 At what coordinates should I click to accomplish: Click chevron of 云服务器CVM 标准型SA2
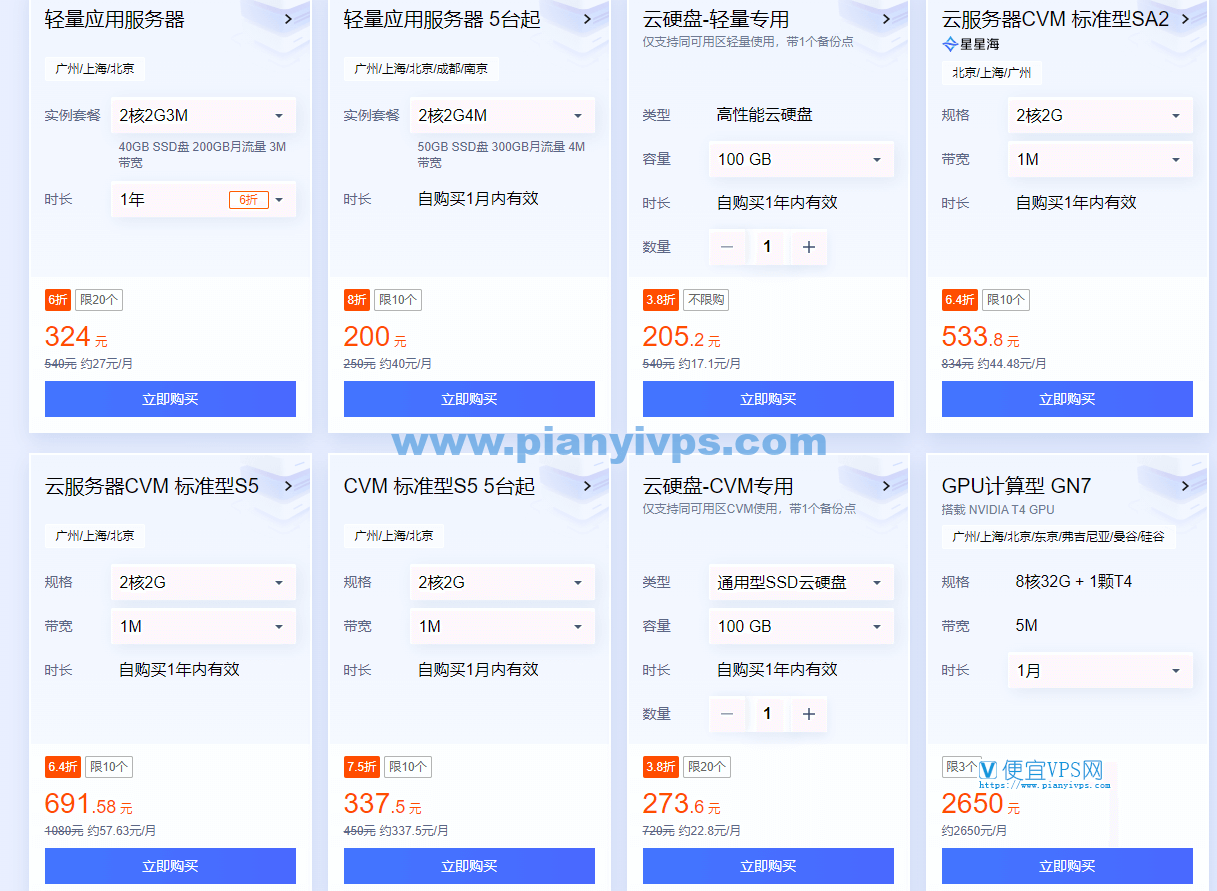[1185, 19]
